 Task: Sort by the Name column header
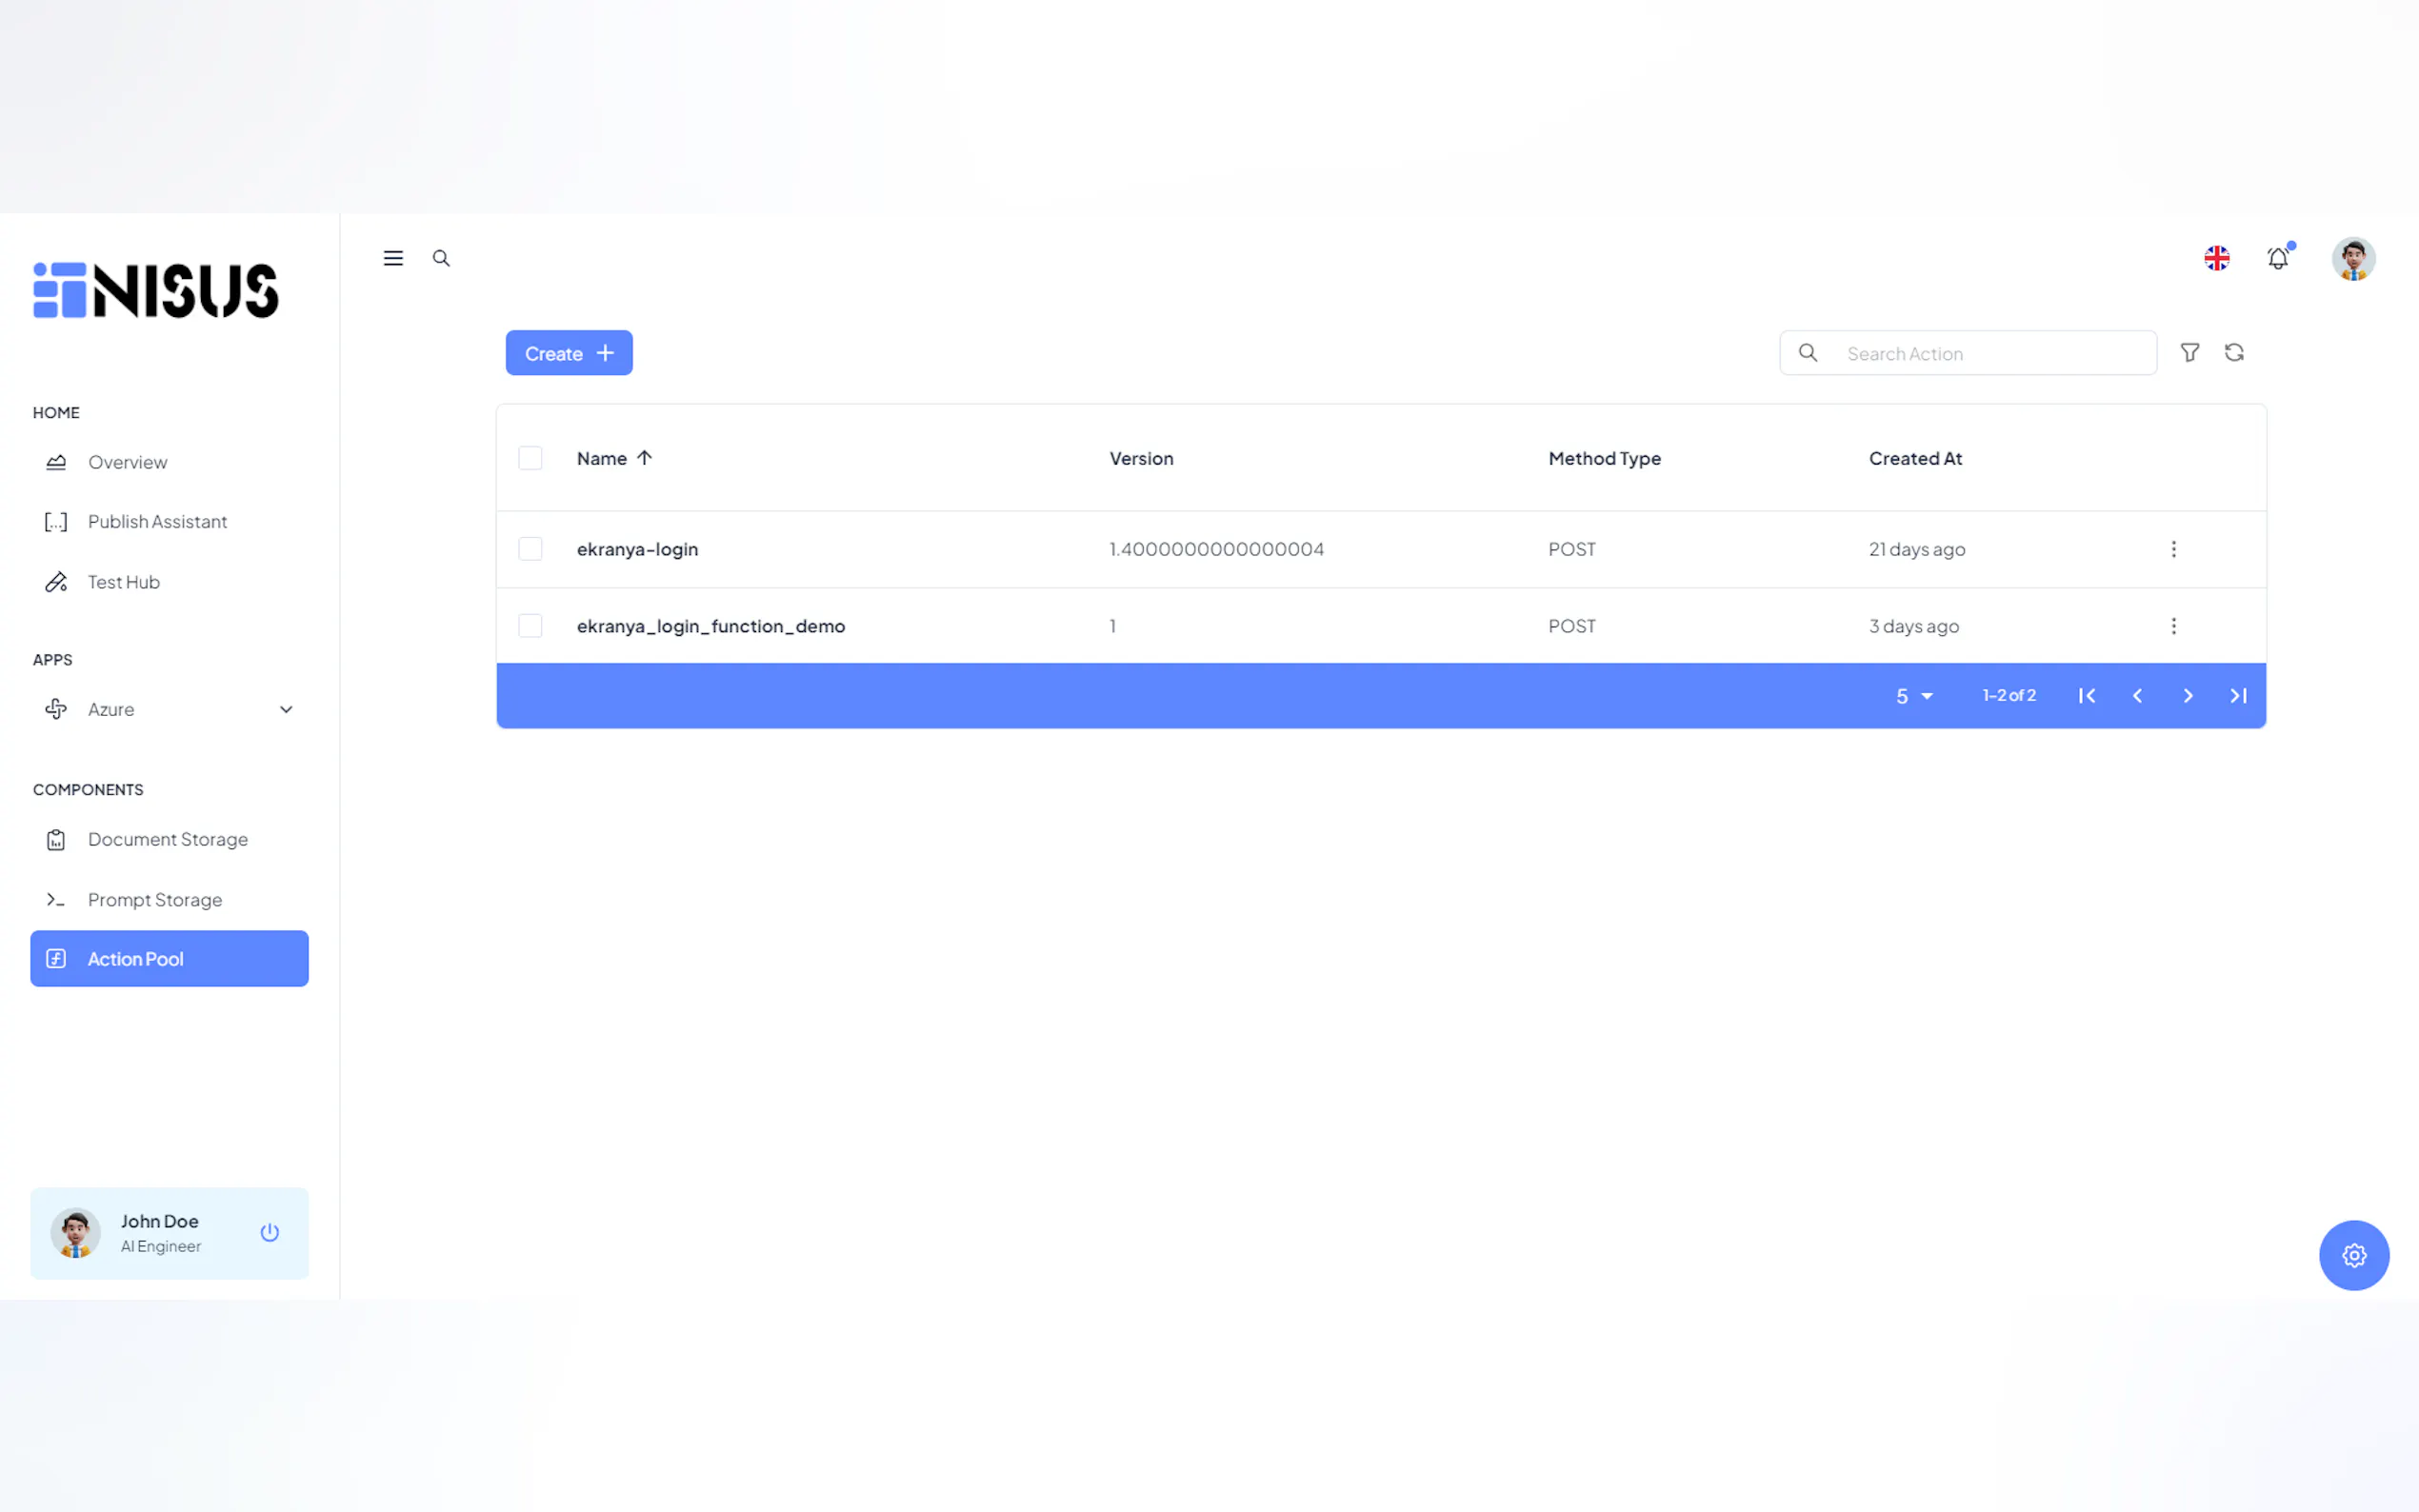(602, 458)
